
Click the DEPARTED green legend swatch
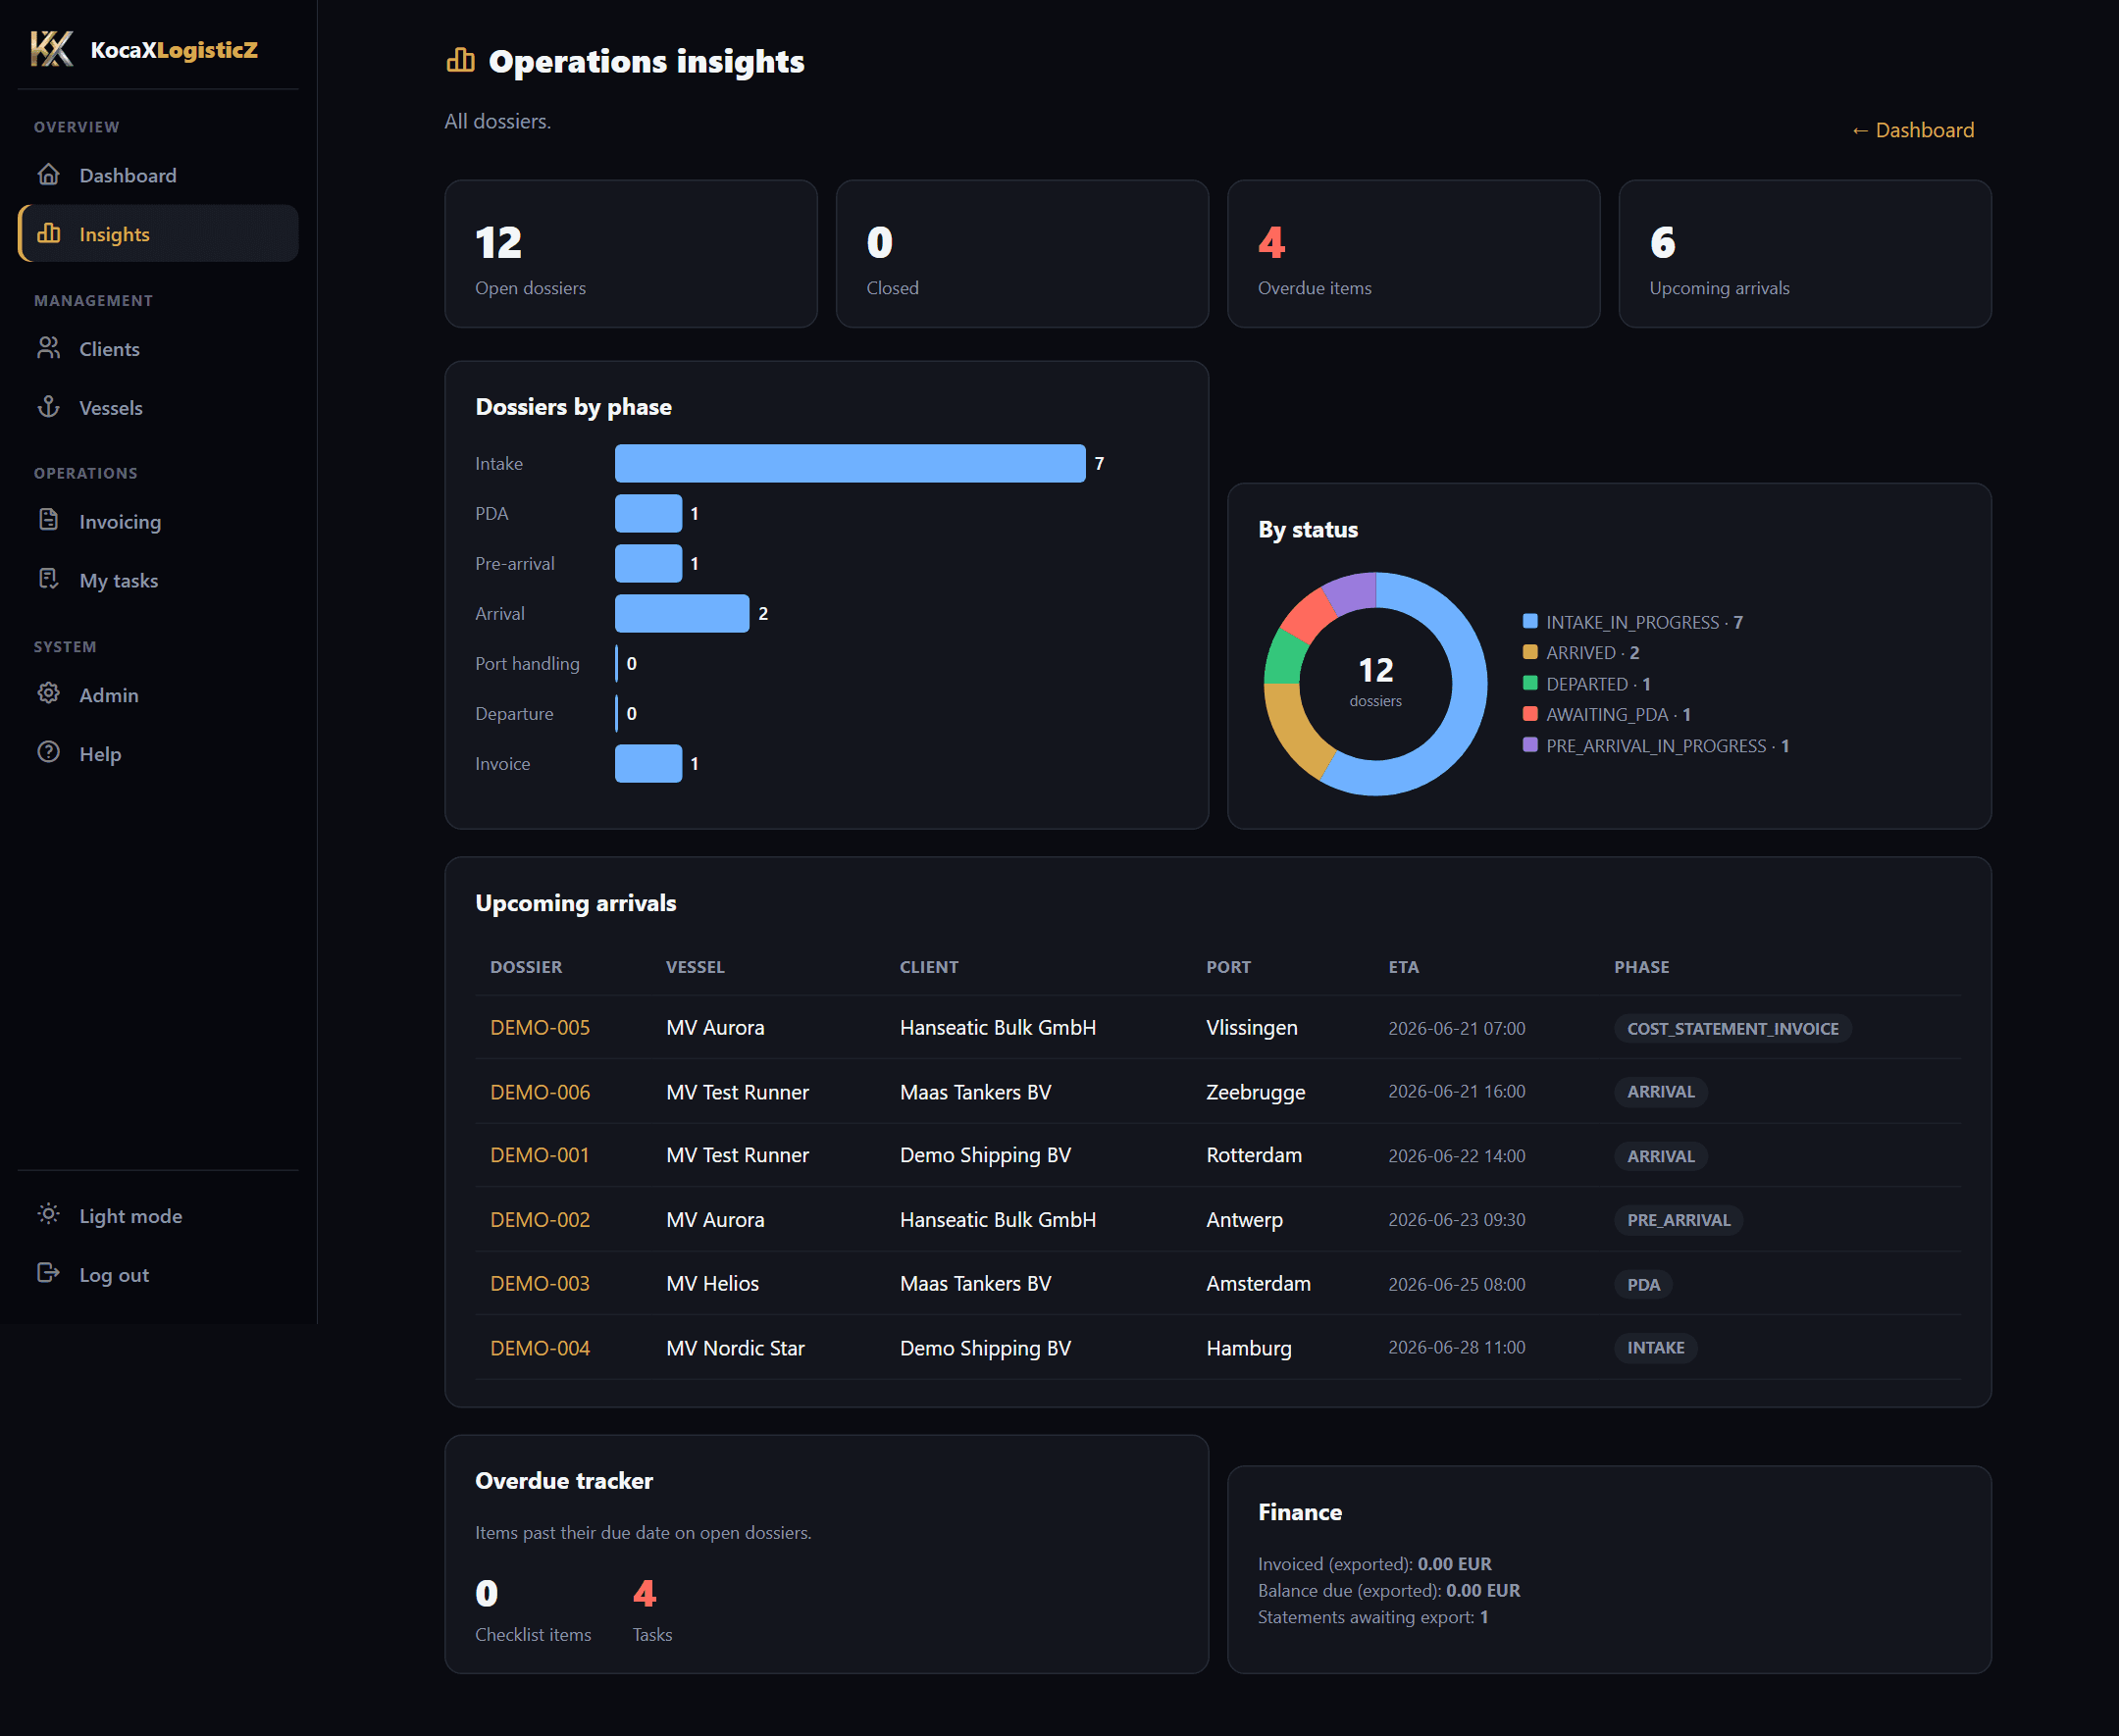pos(1529,683)
